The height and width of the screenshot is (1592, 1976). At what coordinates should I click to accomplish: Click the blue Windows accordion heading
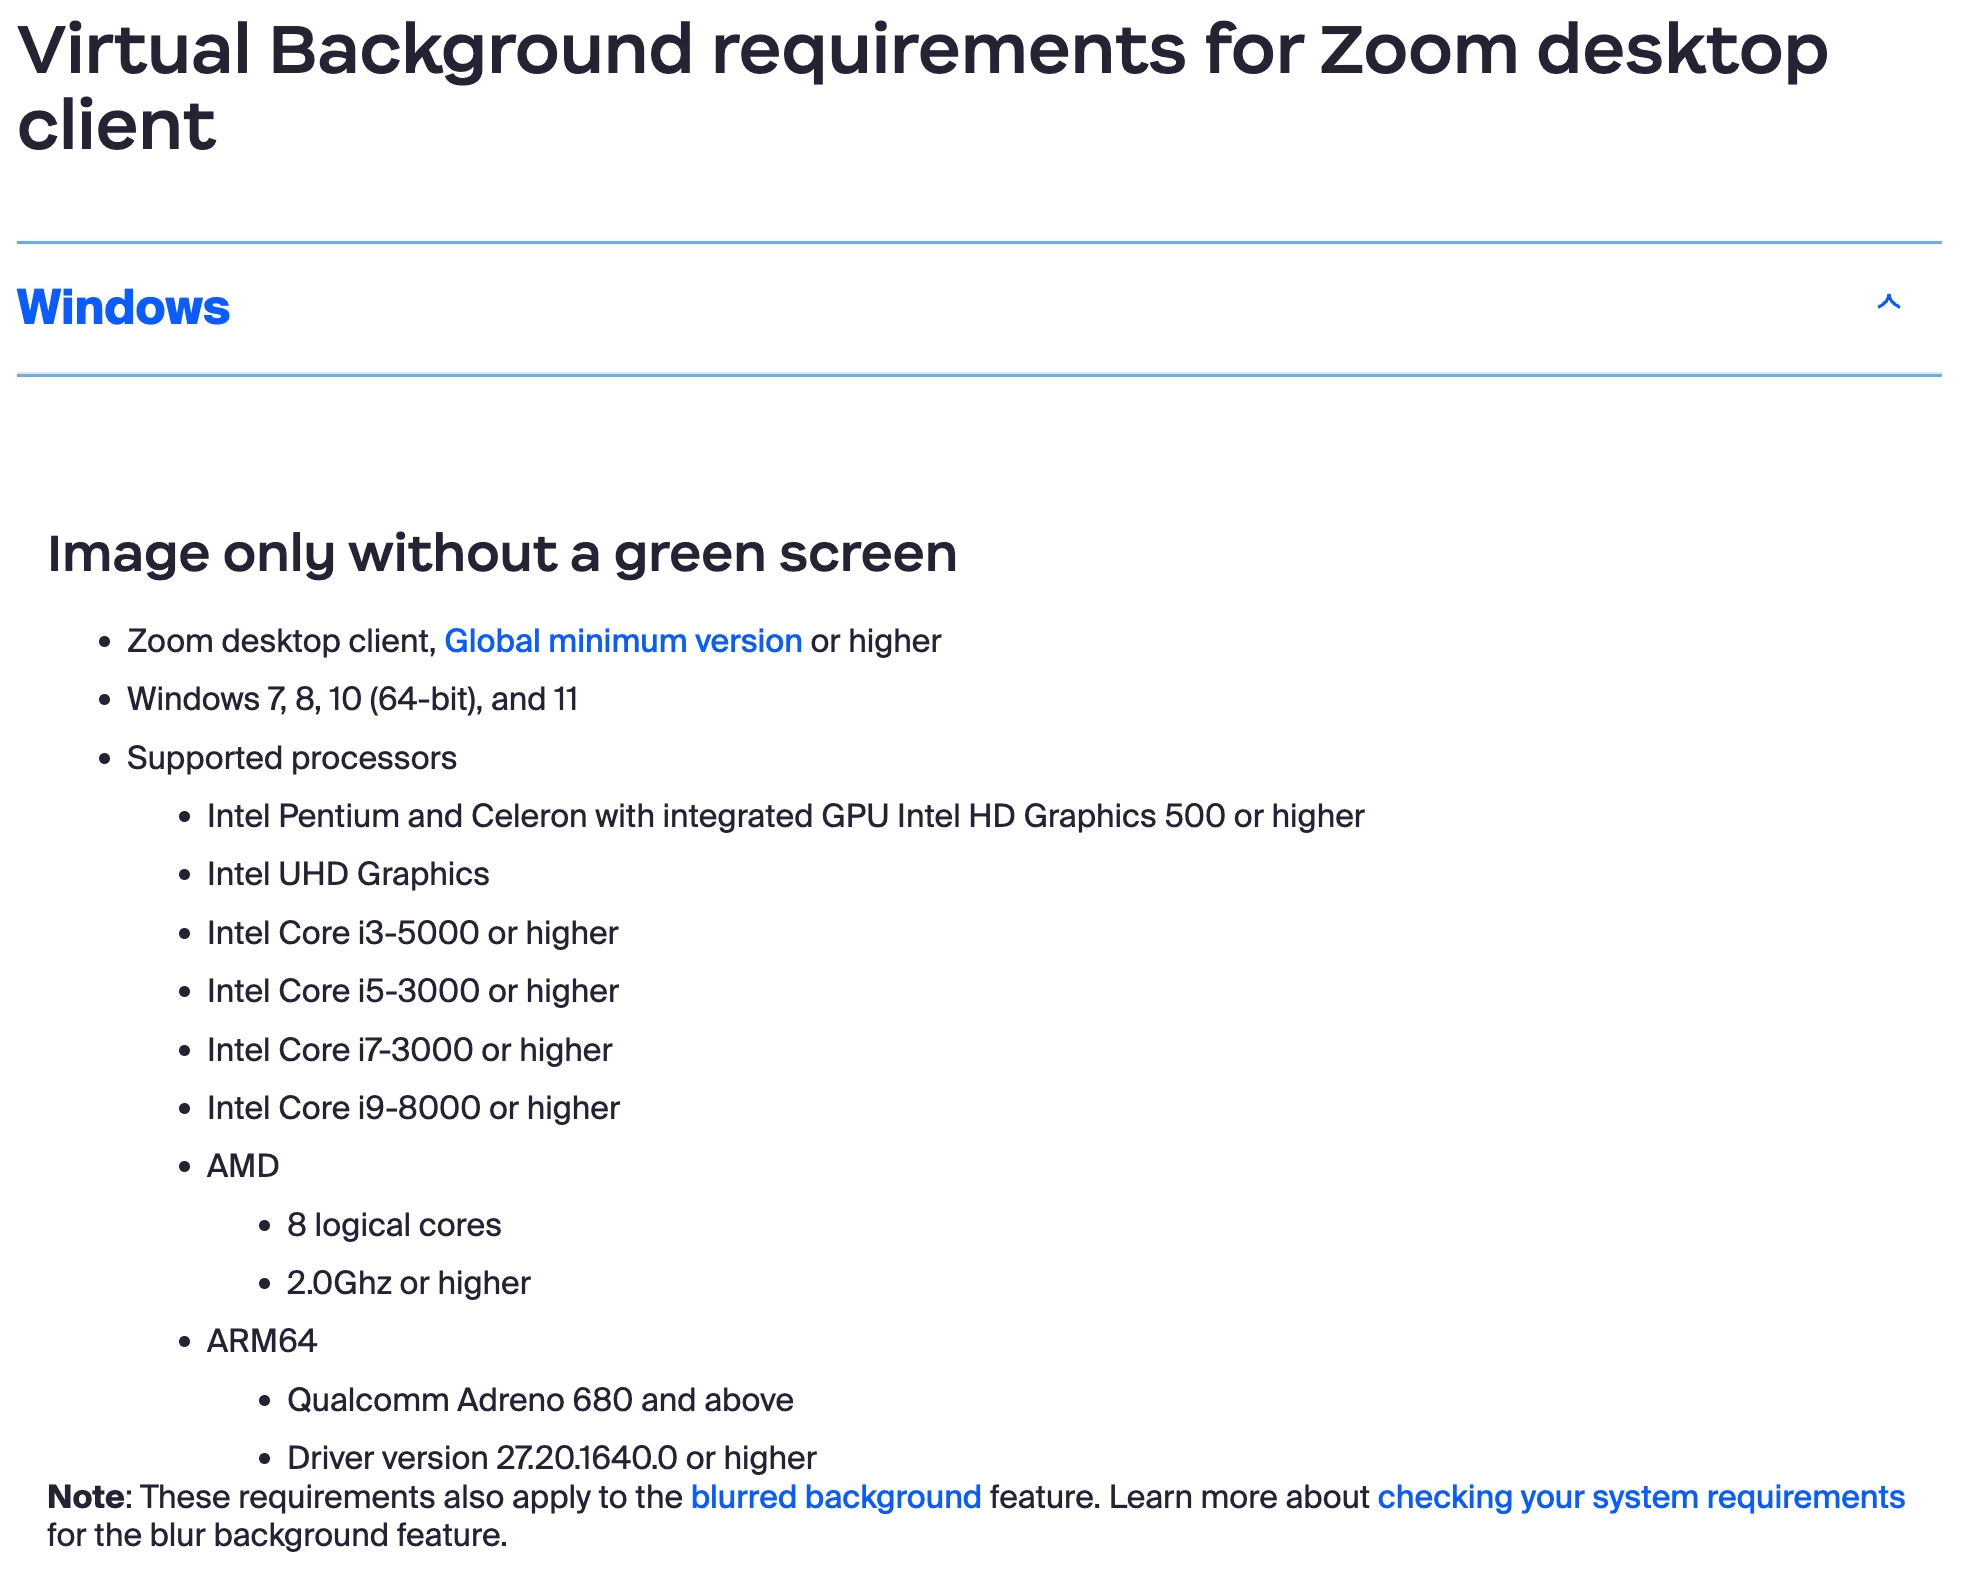(124, 308)
